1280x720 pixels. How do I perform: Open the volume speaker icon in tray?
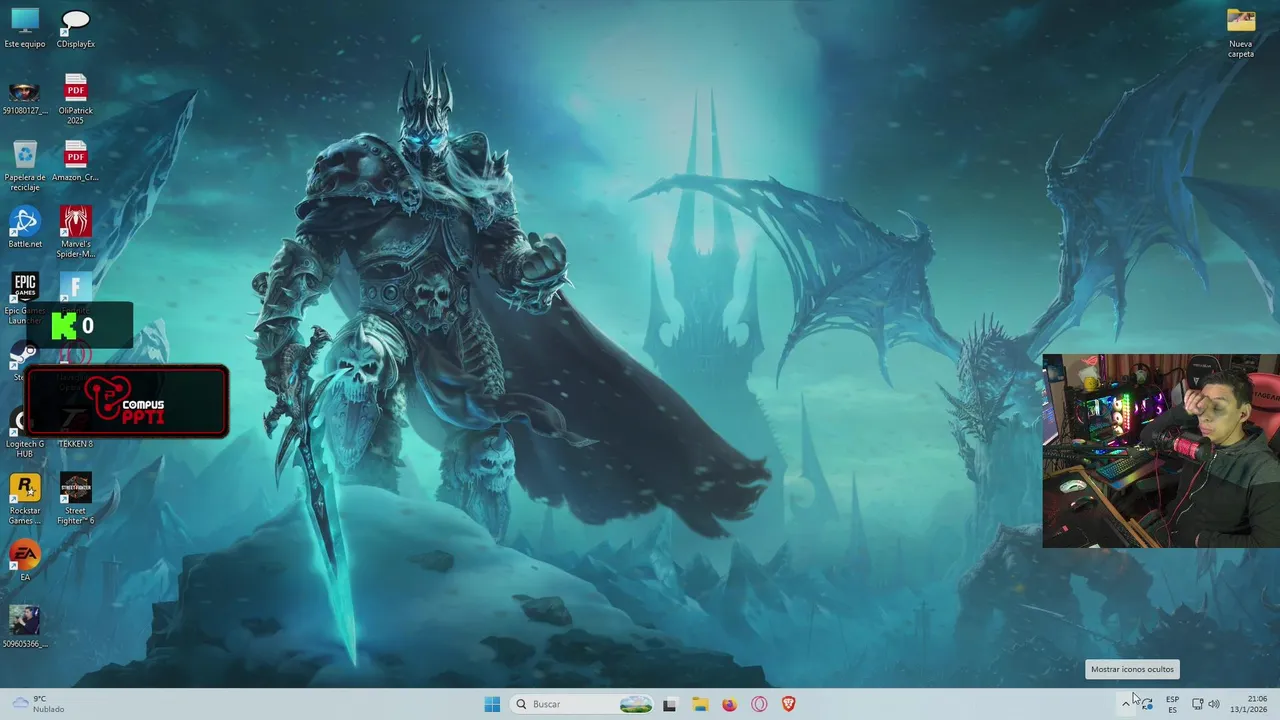point(1214,704)
